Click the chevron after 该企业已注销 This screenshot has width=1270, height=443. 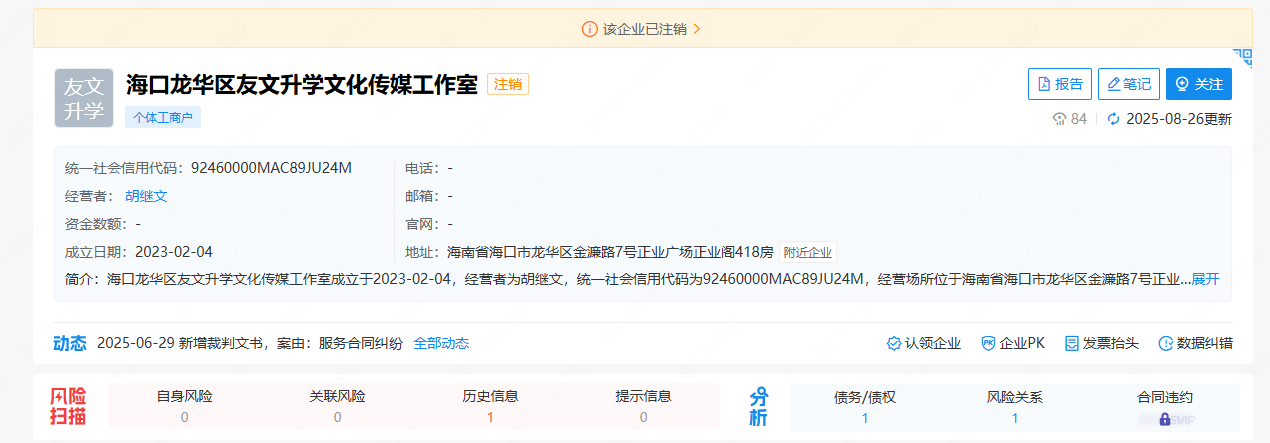coord(697,29)
